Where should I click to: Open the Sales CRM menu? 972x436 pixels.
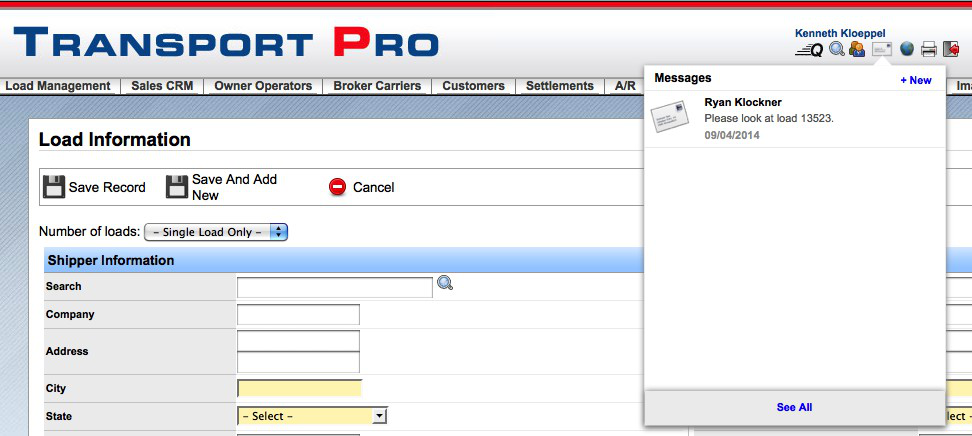click(x=162, y=86)
